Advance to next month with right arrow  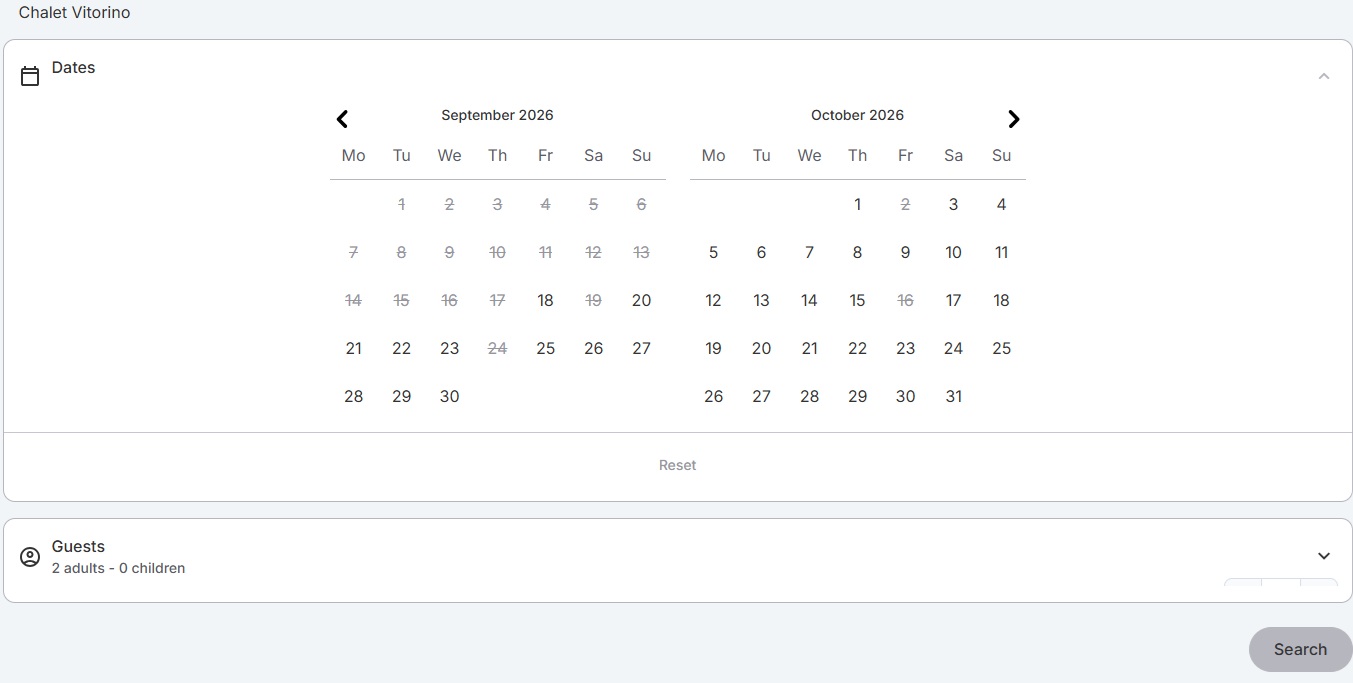tap(1014, 119)
